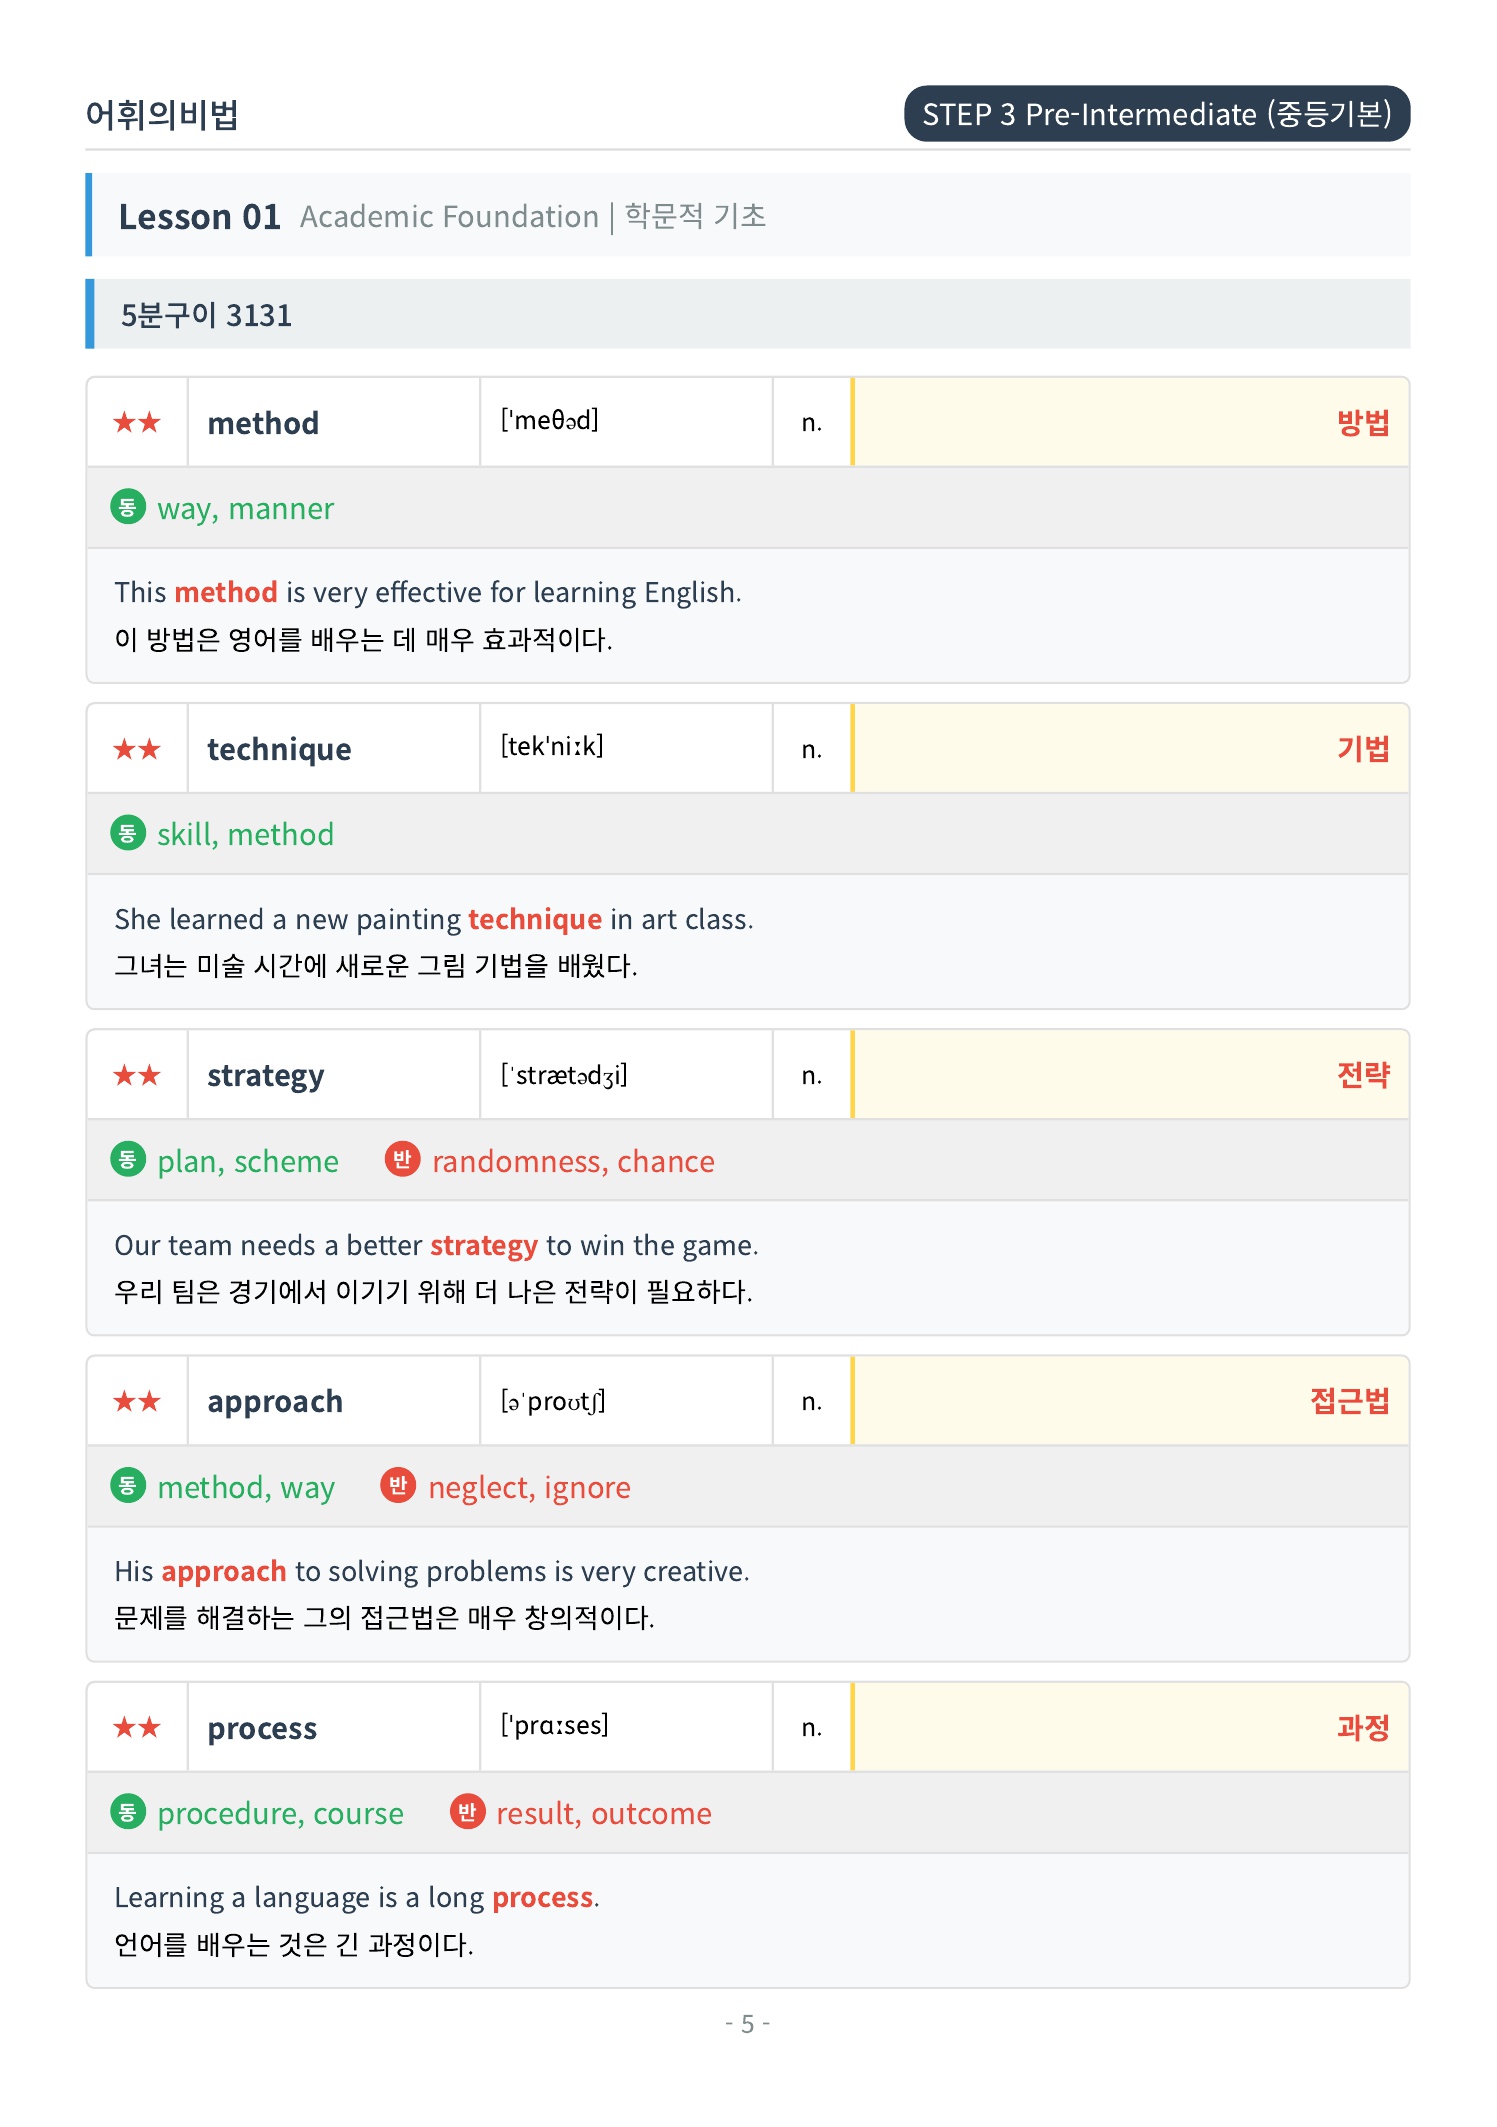Click the yellow meaning cell showing '방법'

(1130, 422)
